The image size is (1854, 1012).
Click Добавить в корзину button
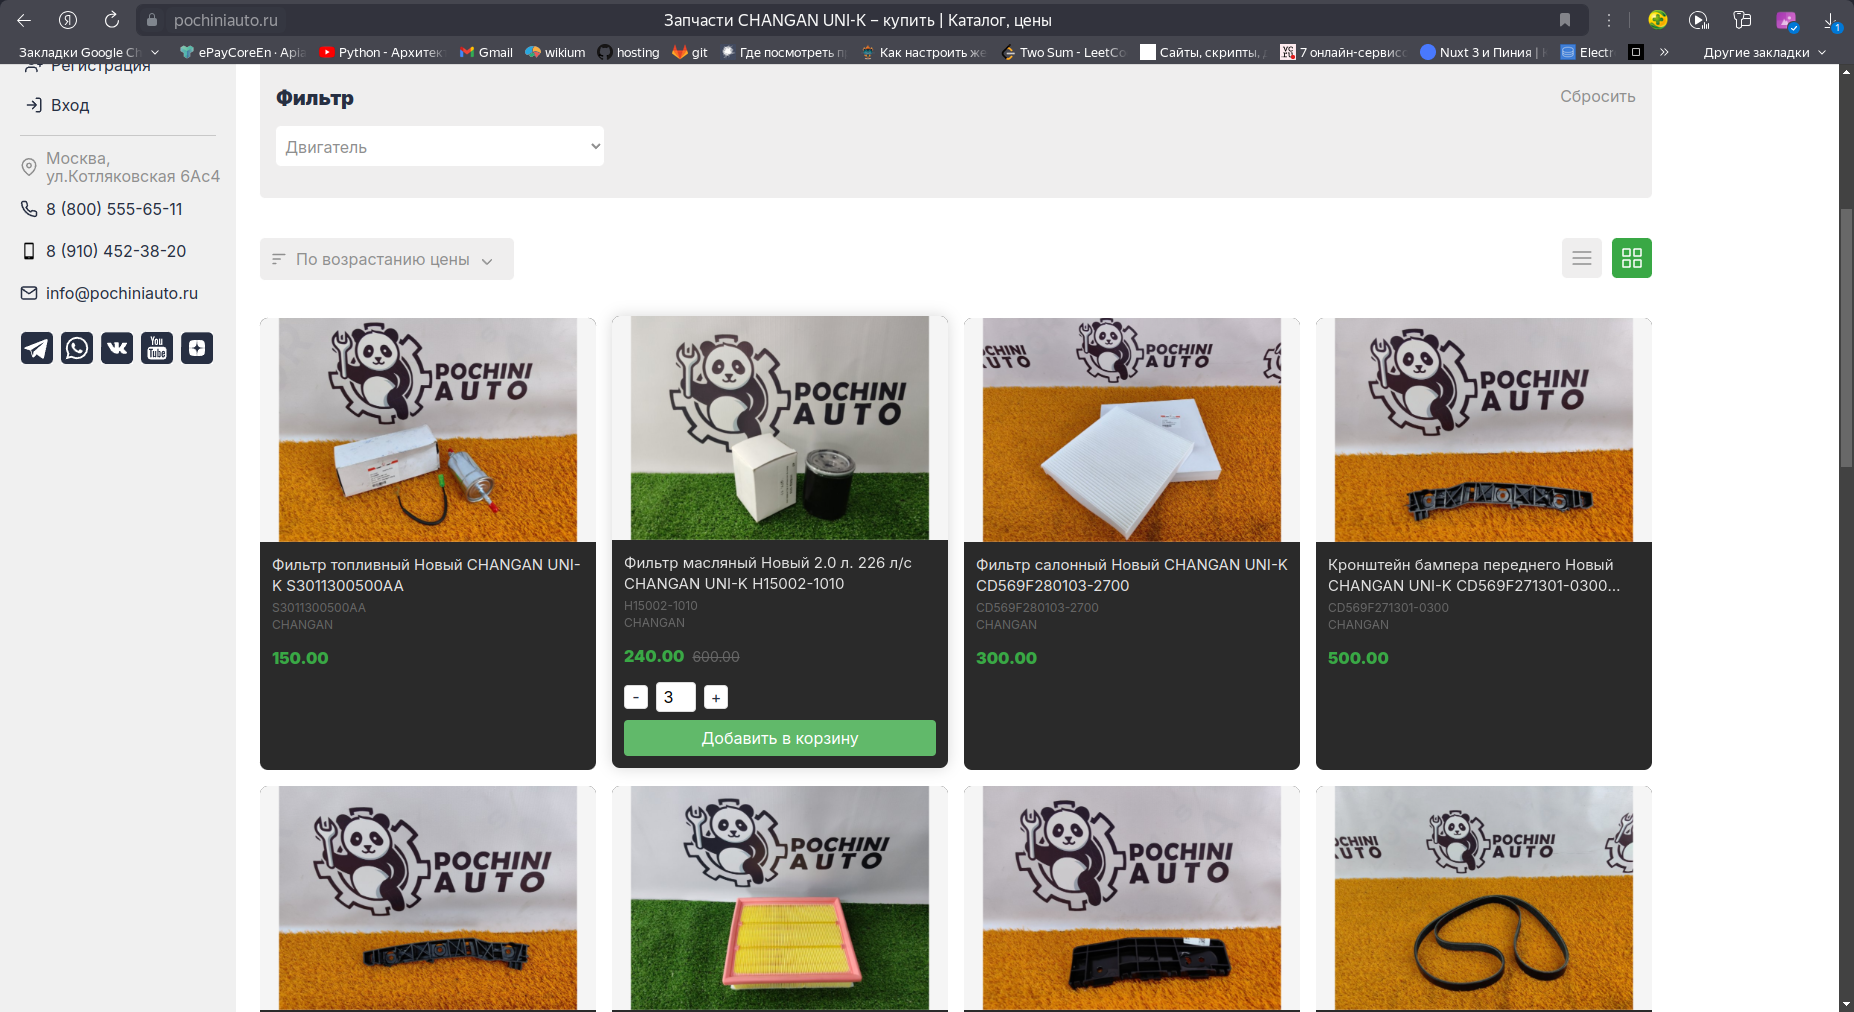780,738
